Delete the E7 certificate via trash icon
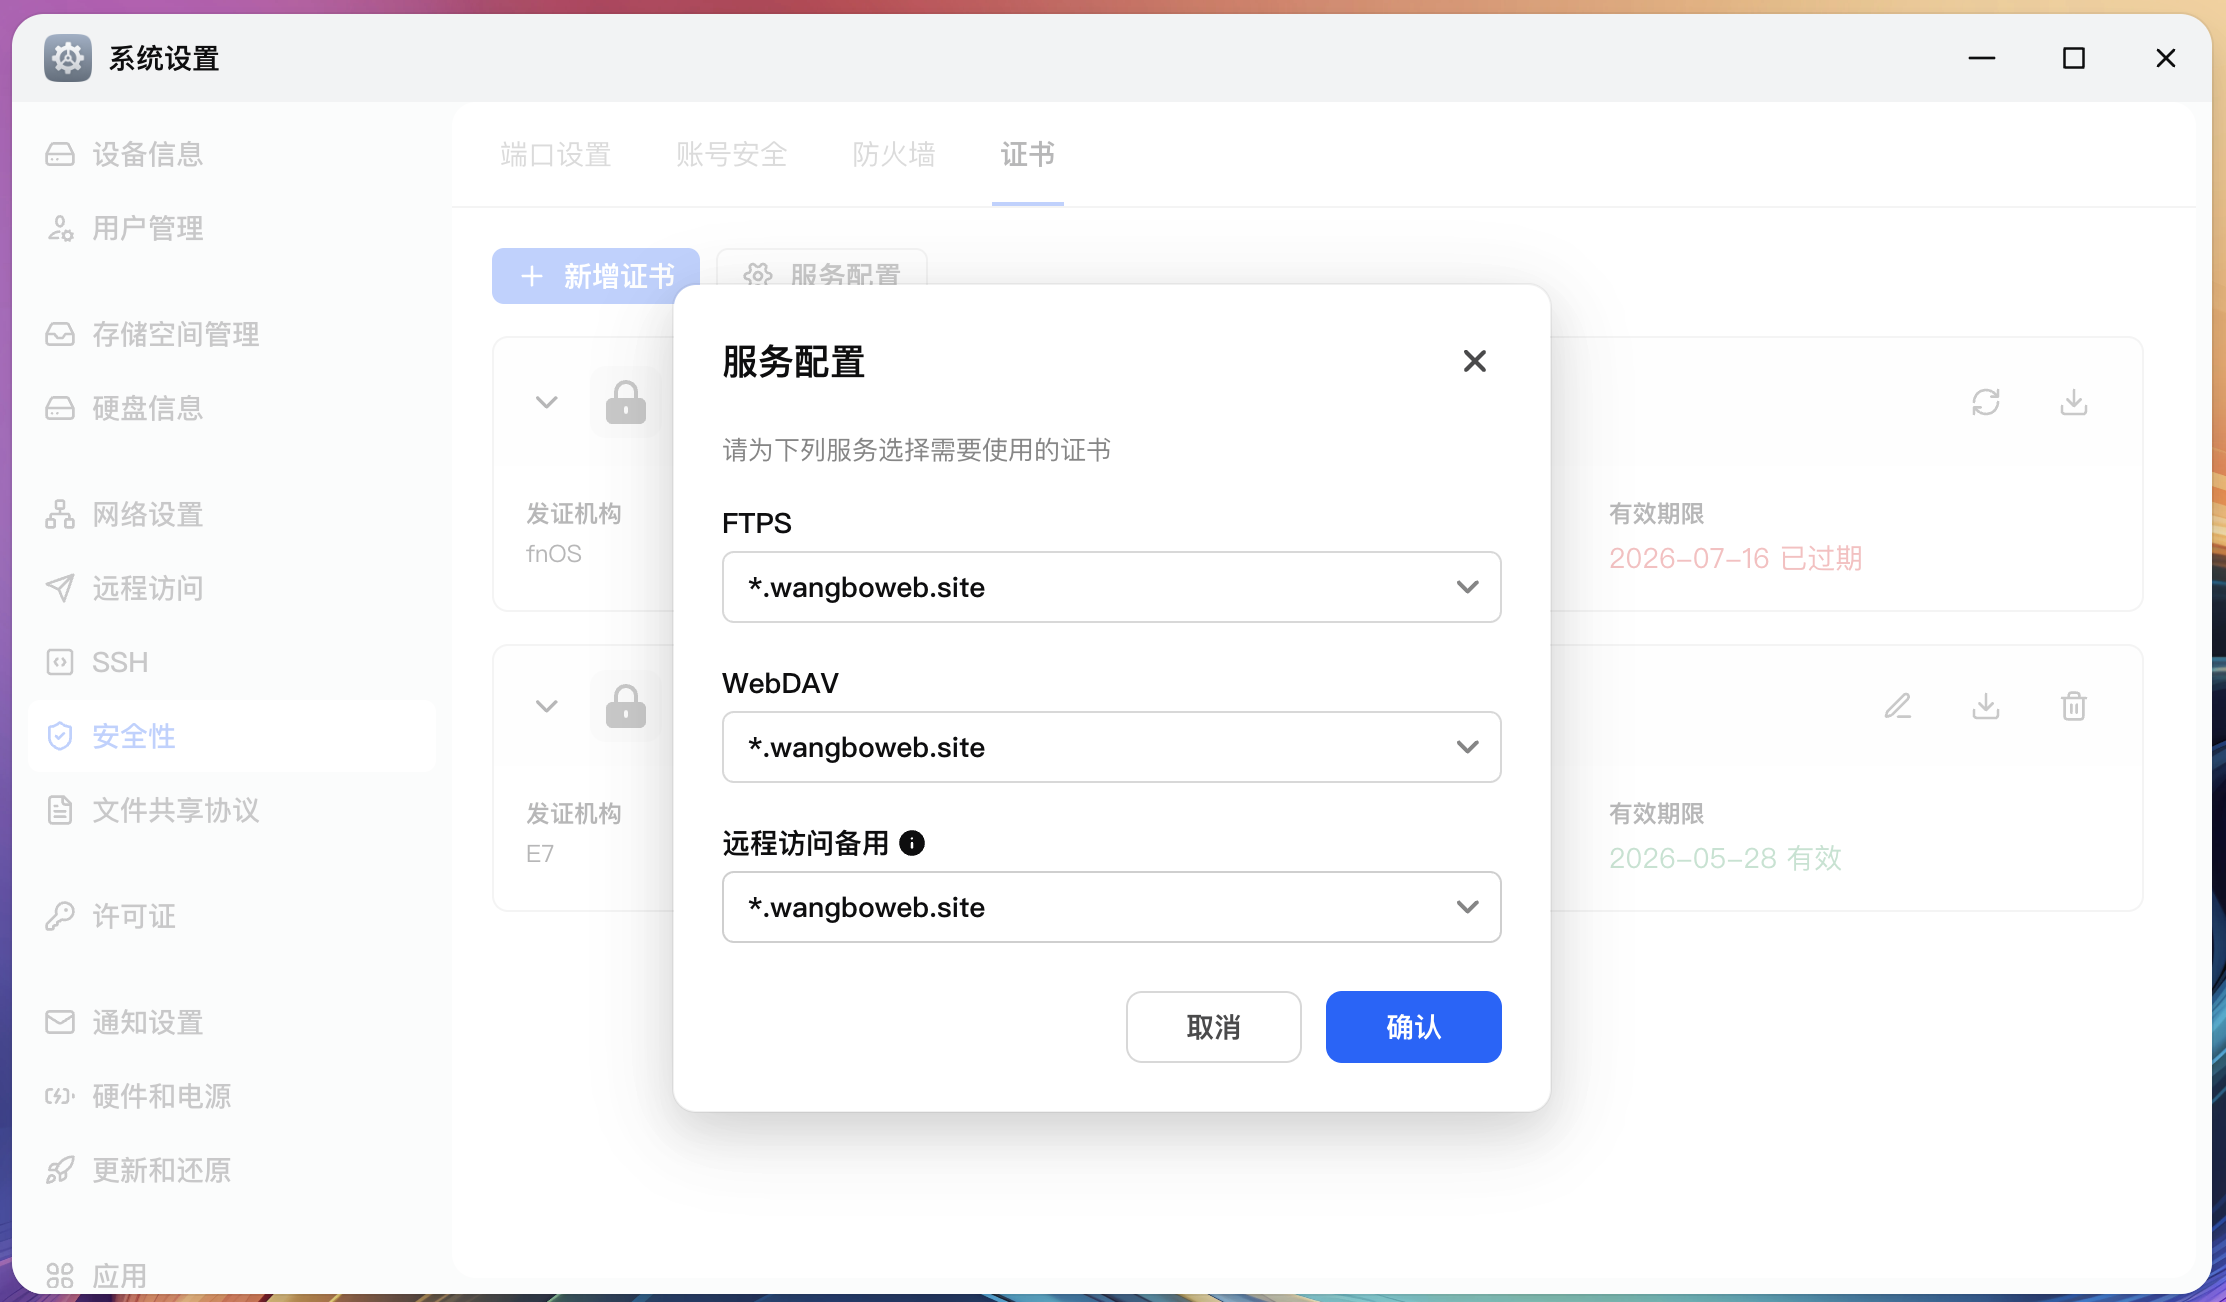This screenshot has width=2226, height=1302. [x=2073, y=706]
